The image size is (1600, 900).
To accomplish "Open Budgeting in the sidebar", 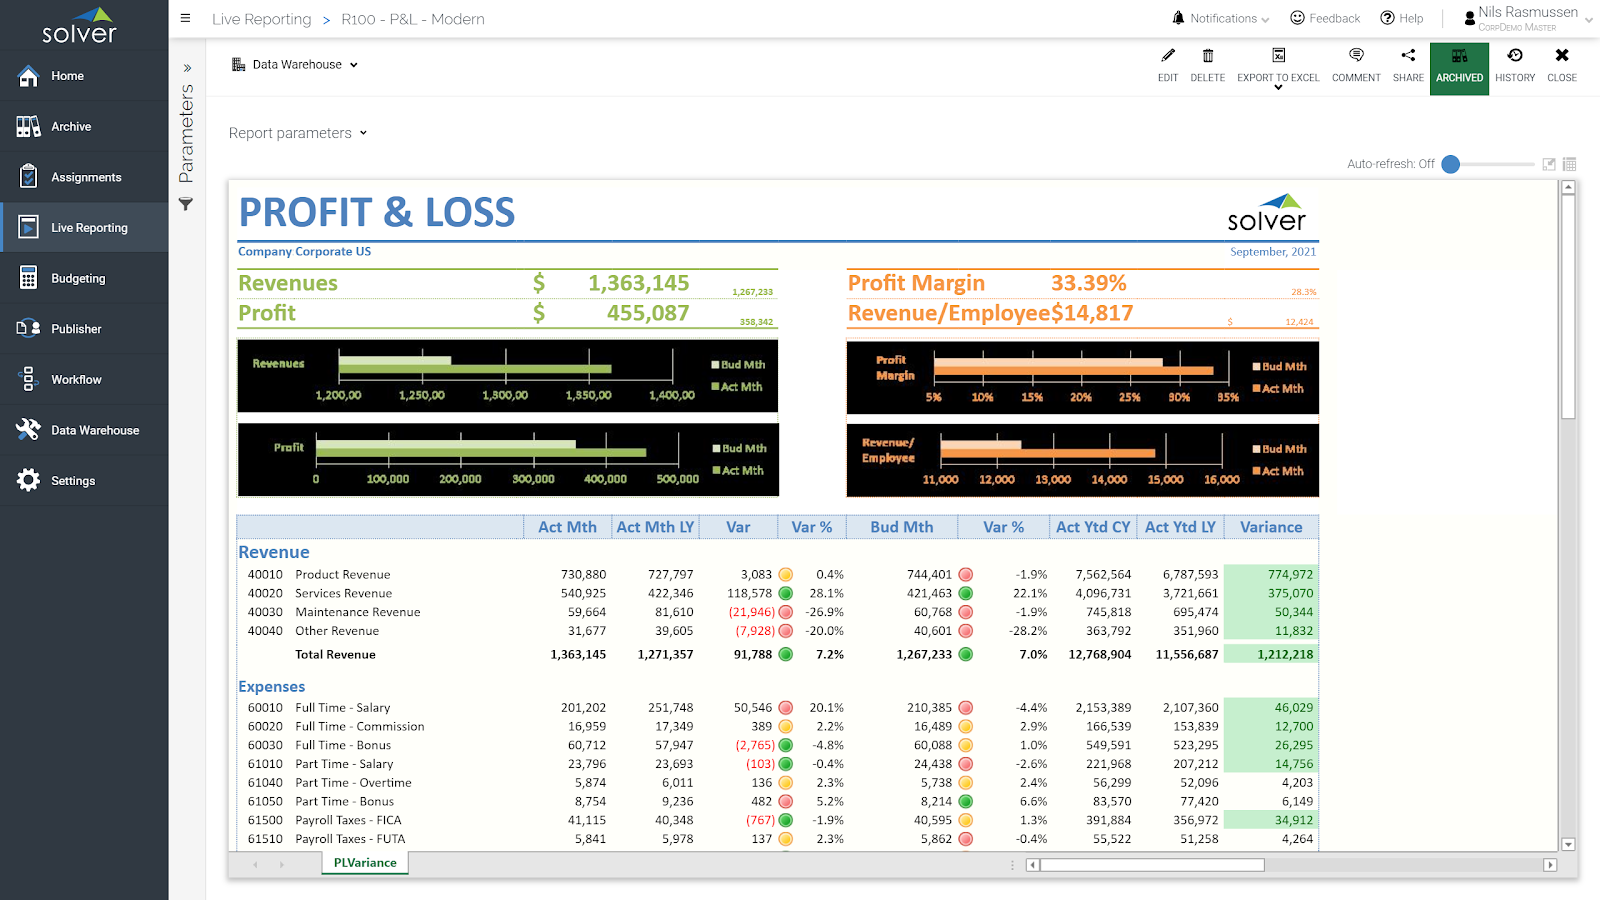I will click(x=78, y=279).
